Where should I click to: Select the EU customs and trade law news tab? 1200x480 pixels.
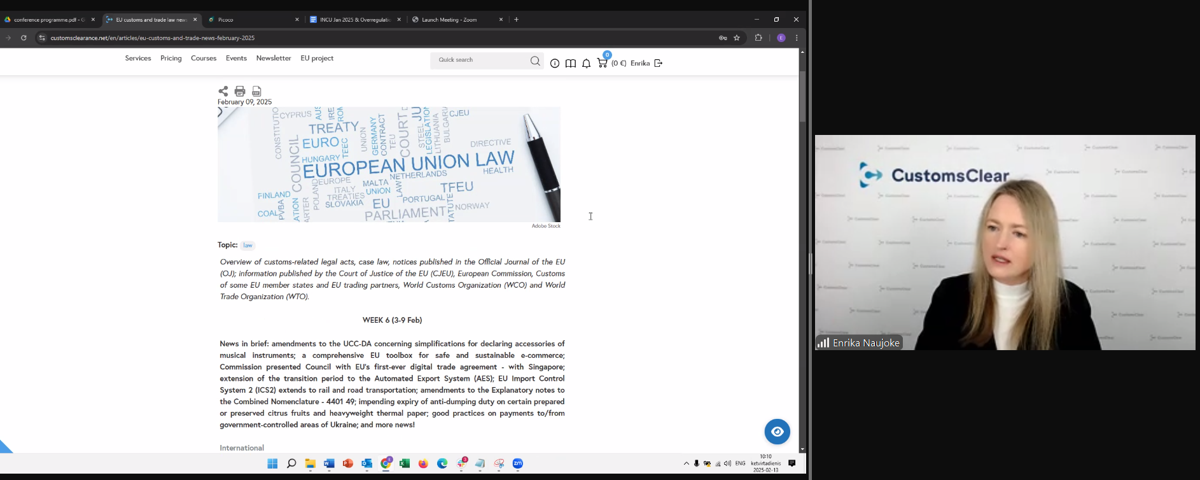(x=150, y=19)
